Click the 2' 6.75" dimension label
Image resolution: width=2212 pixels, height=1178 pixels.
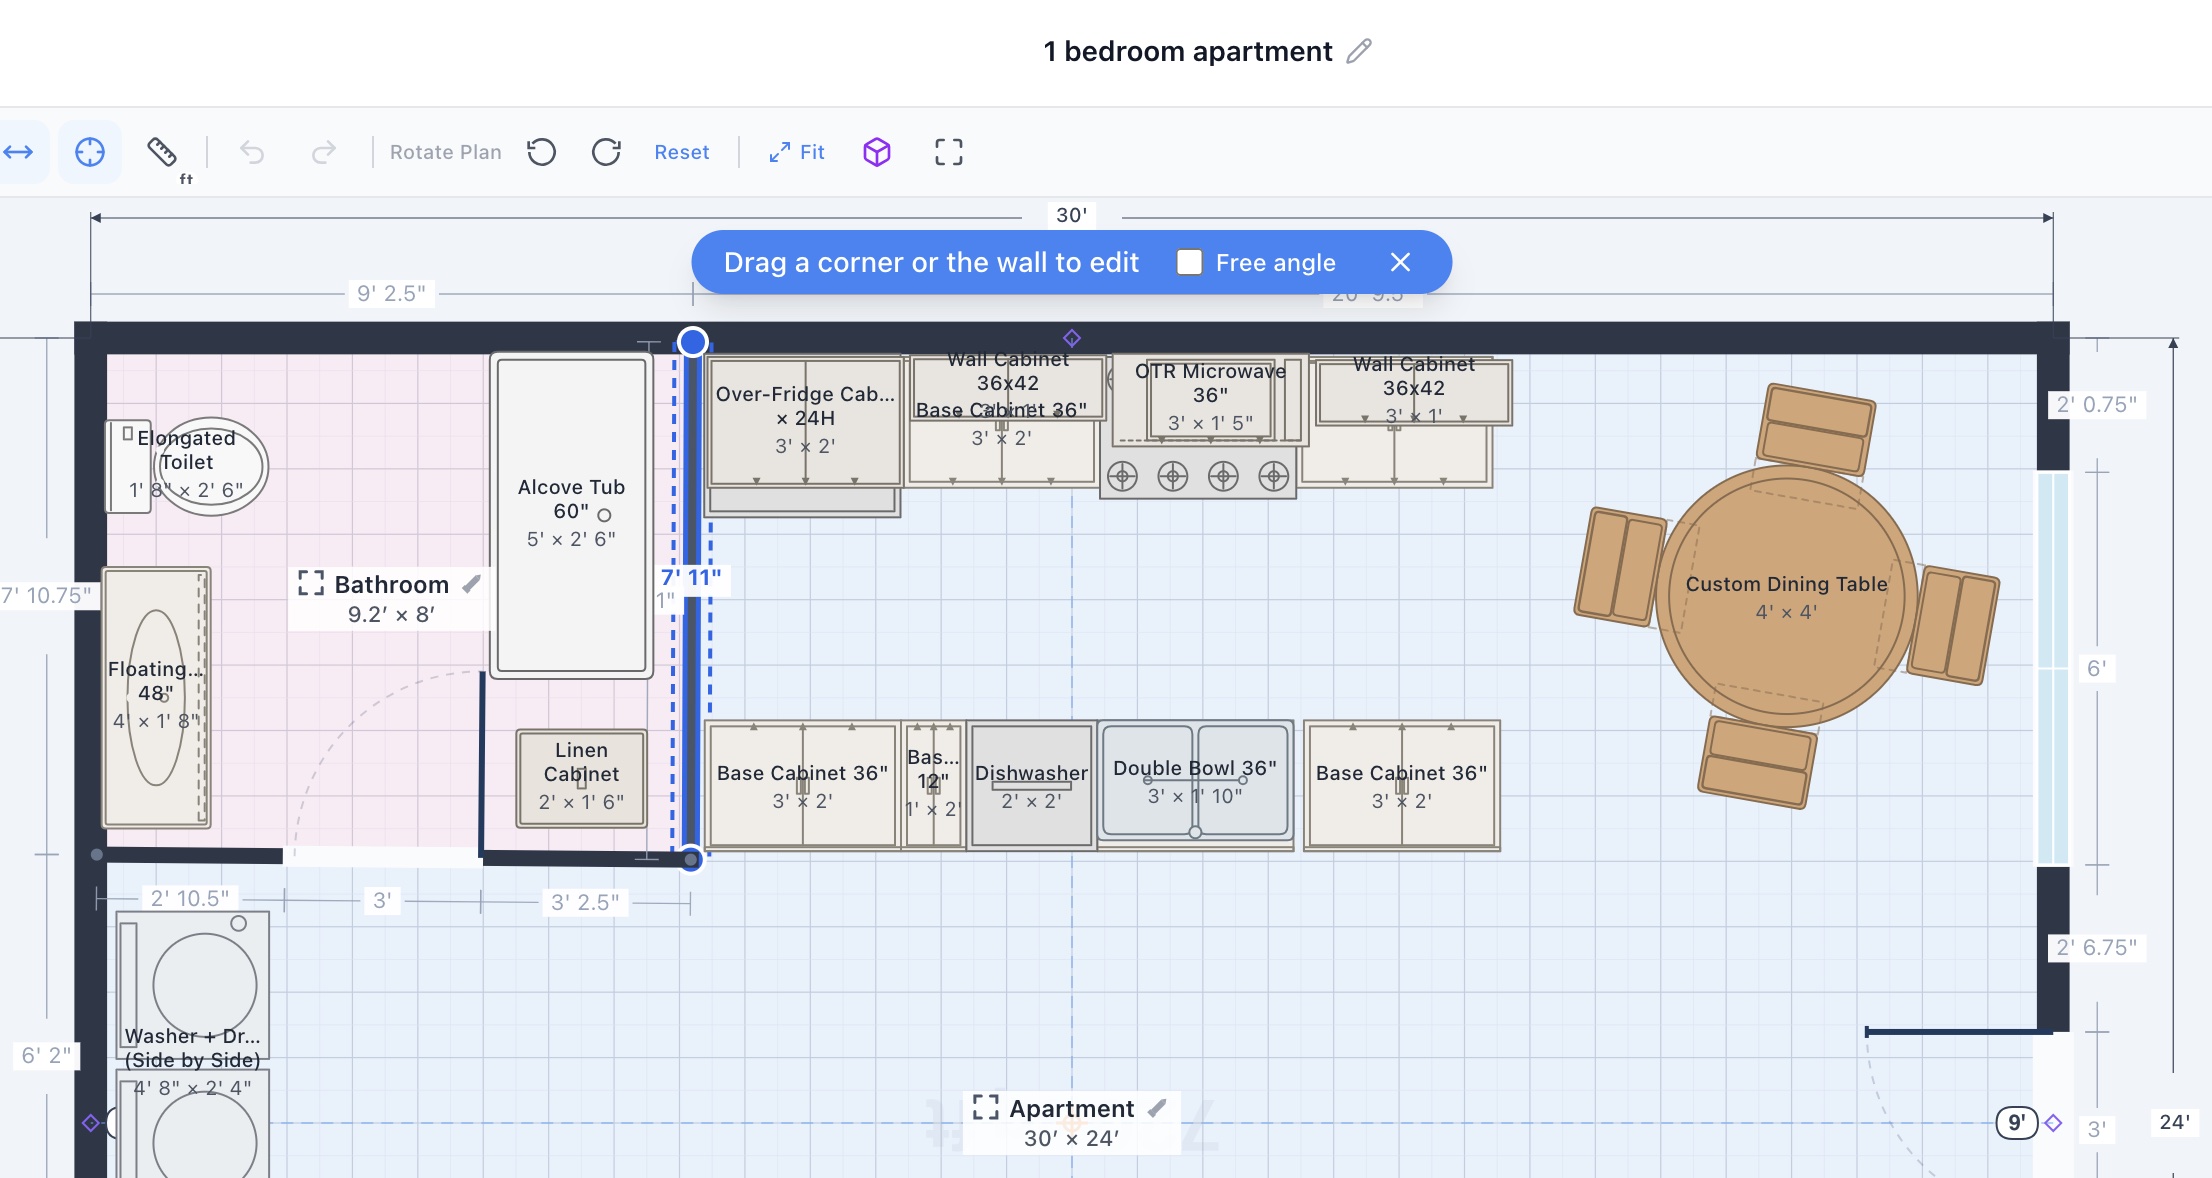(x=2096, y=947)
